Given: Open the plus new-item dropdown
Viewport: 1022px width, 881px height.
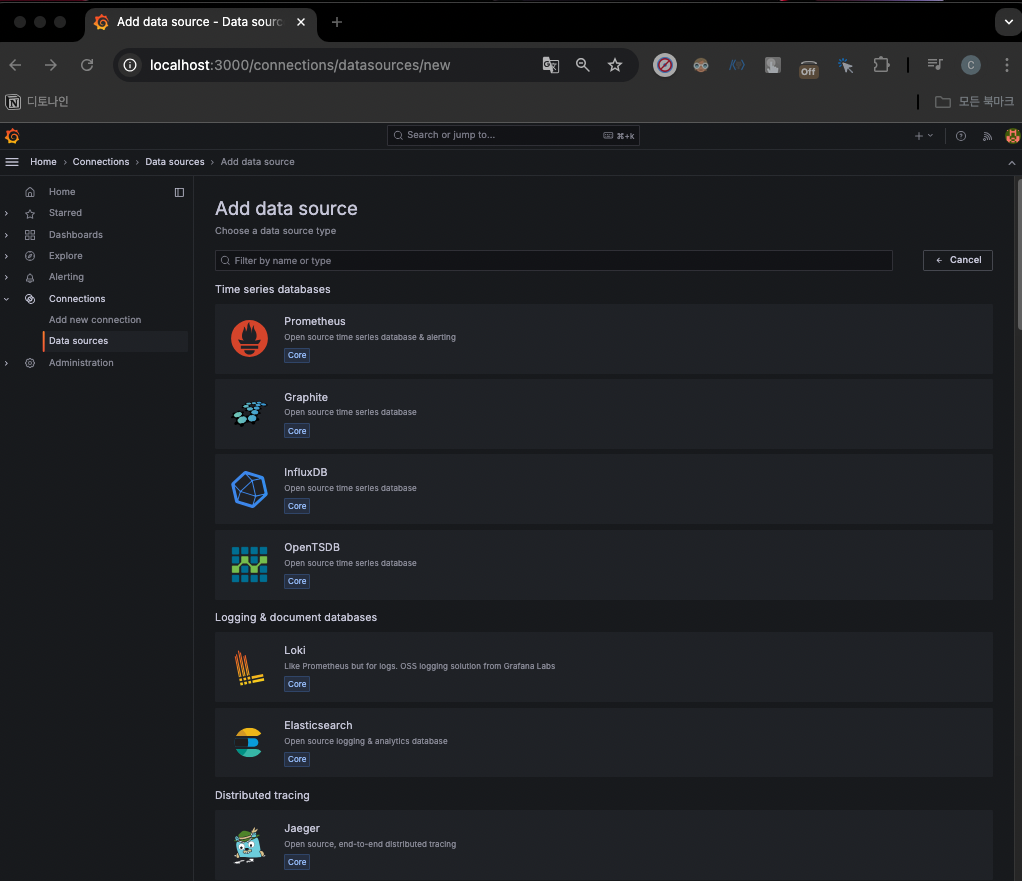Looking at the screenshot, I should (924, 136).
